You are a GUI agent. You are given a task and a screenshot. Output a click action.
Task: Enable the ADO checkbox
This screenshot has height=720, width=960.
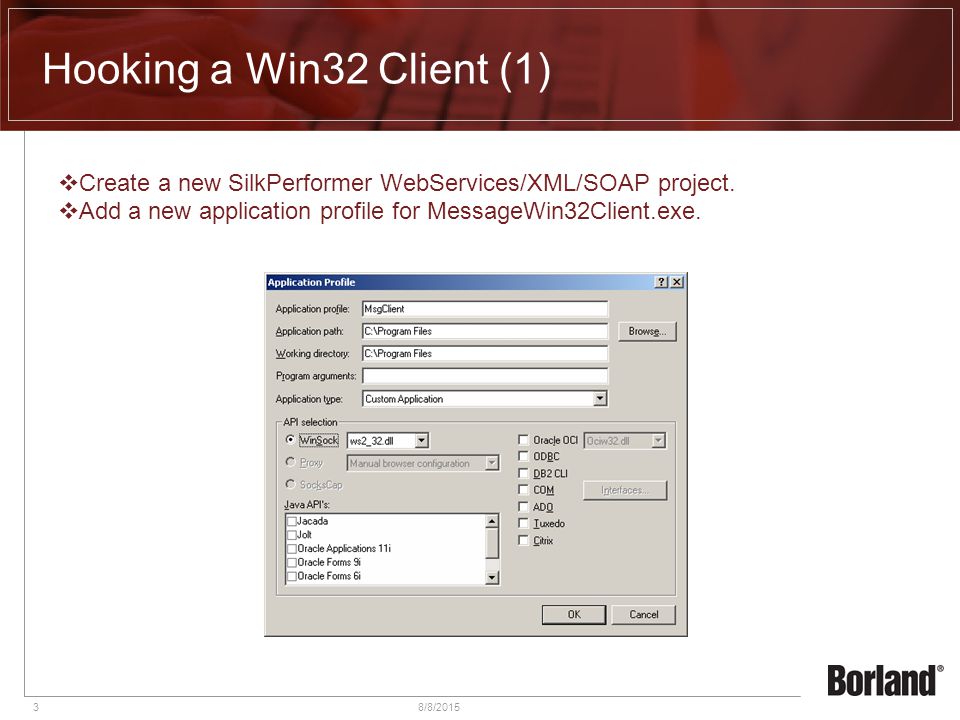pyautogui.click(x=523, y=507)
